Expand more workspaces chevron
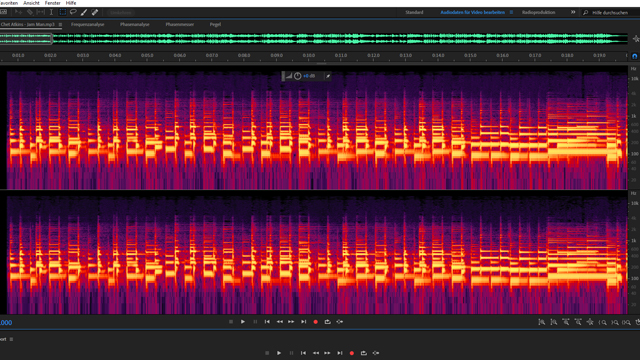Viewport: 640px width, 360px height. coord(573,12)
